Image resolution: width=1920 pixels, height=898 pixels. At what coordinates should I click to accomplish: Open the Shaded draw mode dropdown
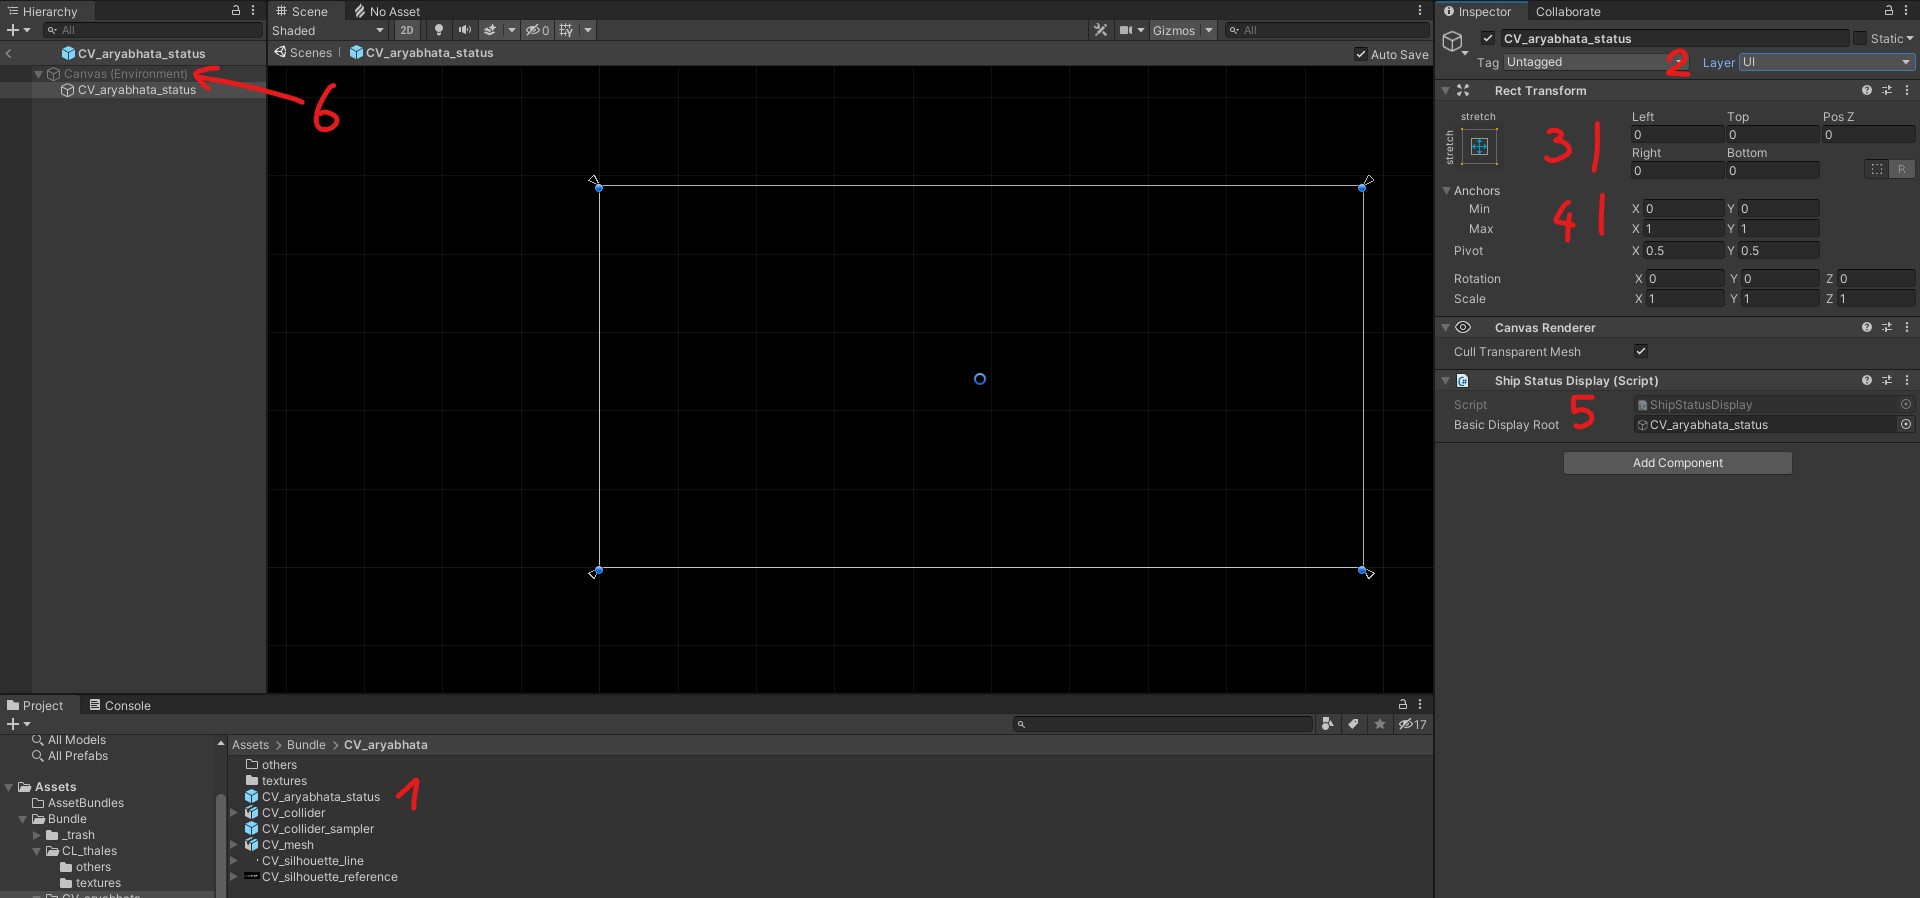pyautogui.click(x=328, y=30)
